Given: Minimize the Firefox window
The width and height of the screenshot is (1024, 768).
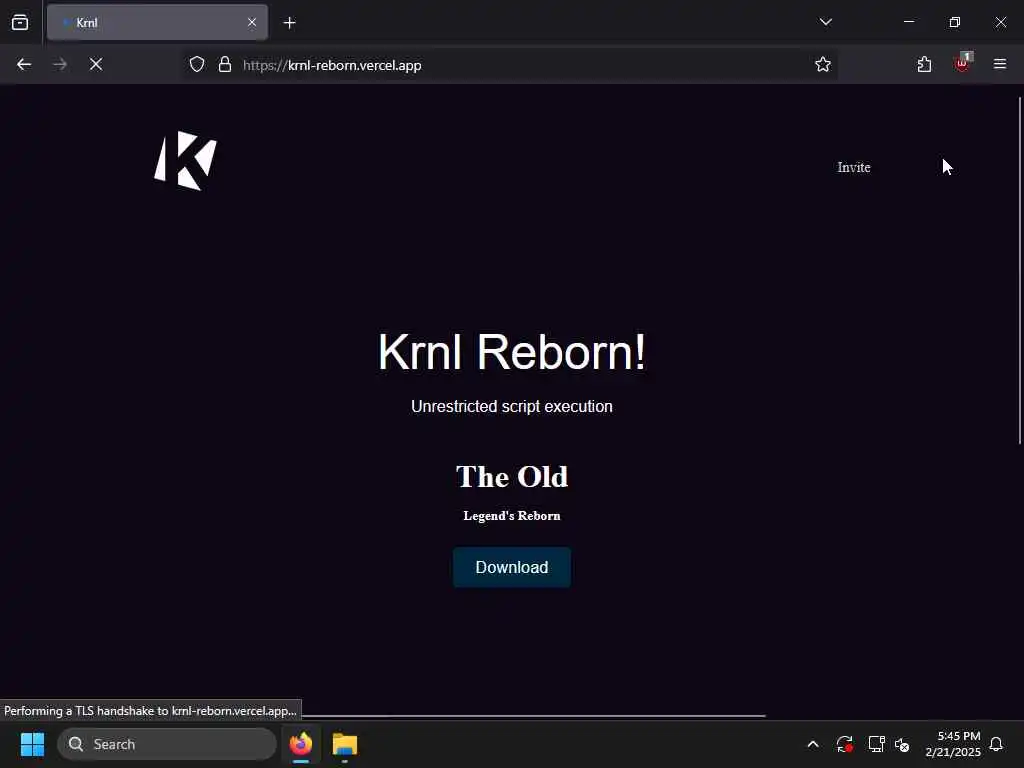Looking at the screenshot, I should click(x=908, y=22).
